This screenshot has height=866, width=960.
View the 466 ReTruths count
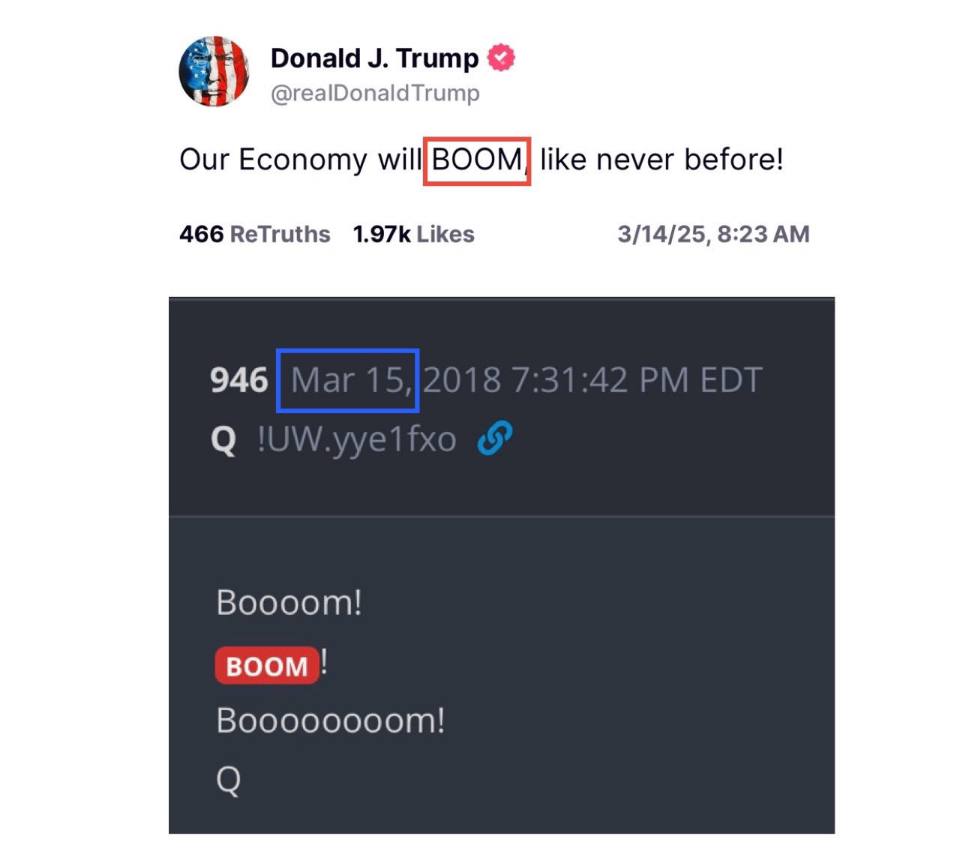tap(255, 234)
